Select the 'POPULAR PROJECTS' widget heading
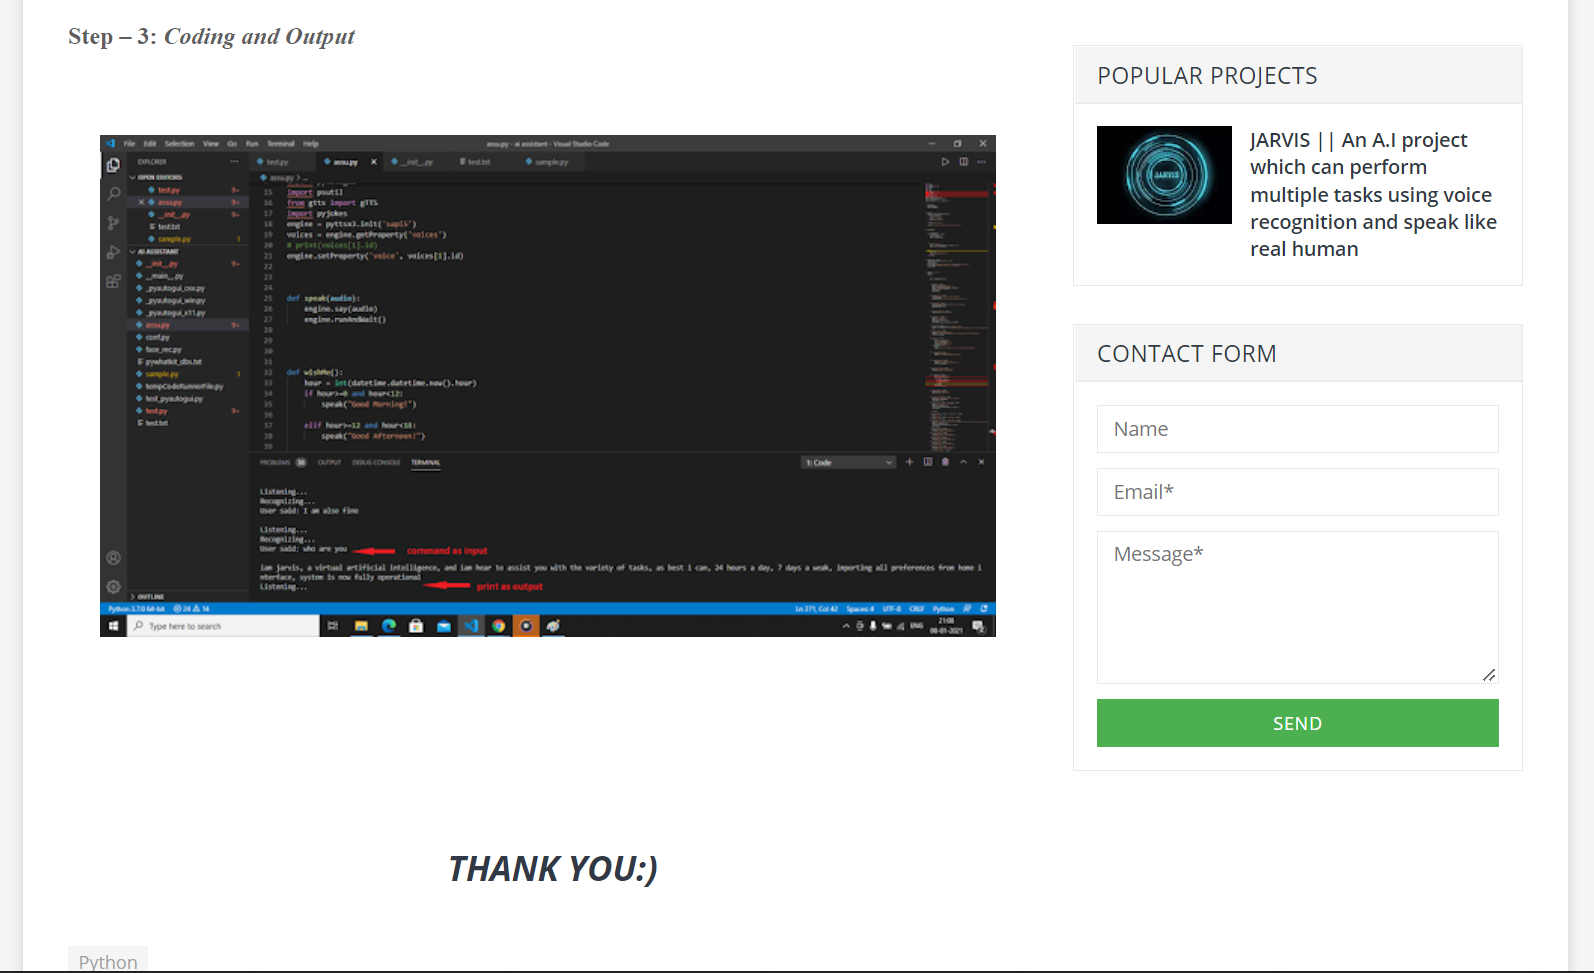1594x973 pixels. 1207,76
